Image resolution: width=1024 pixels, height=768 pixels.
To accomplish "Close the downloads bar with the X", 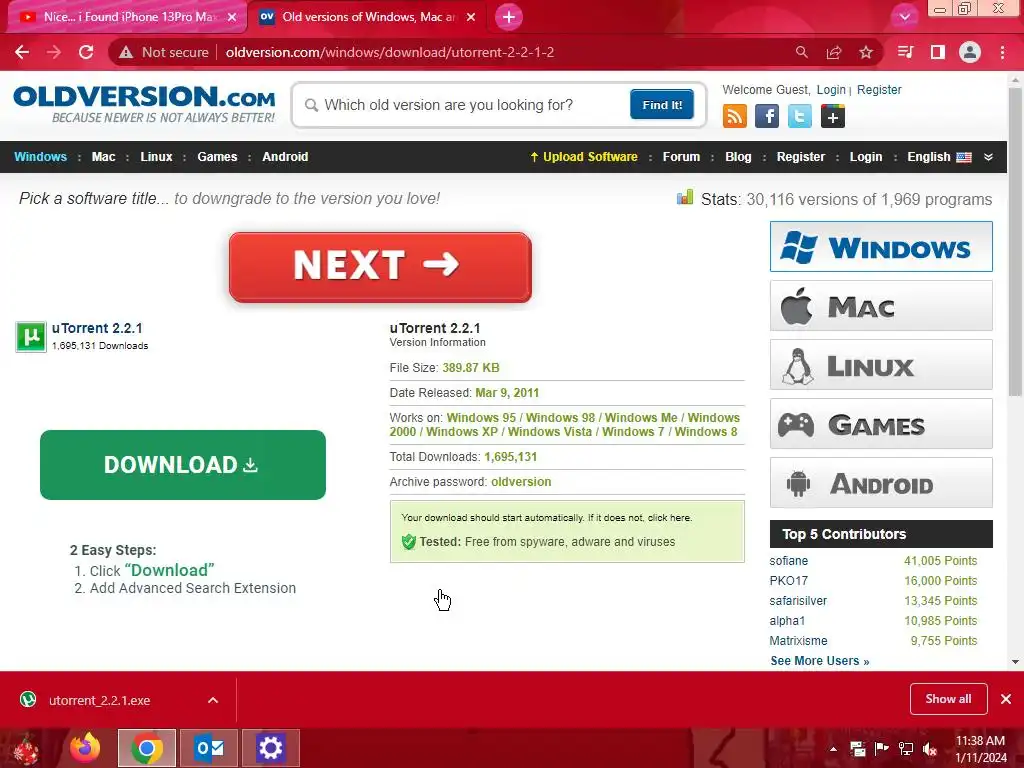I will coord(1006,699).
